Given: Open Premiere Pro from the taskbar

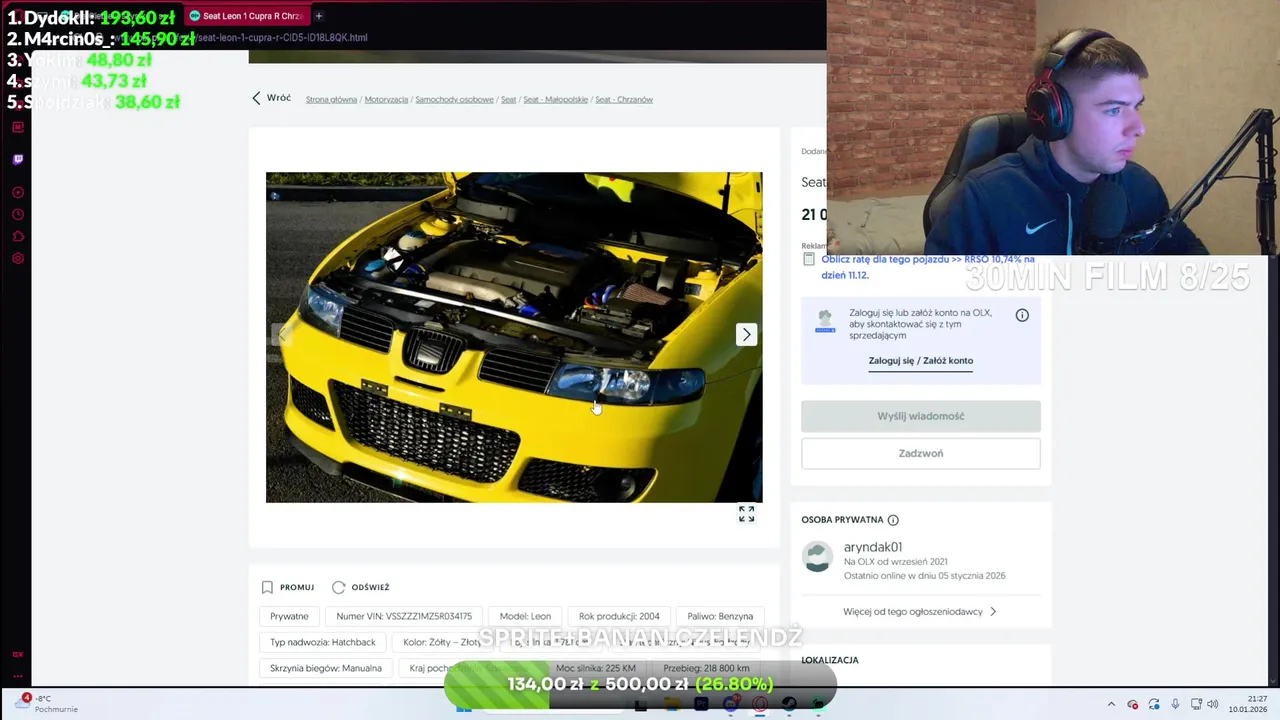Looking at the screenshot, I should pos(701,704).
